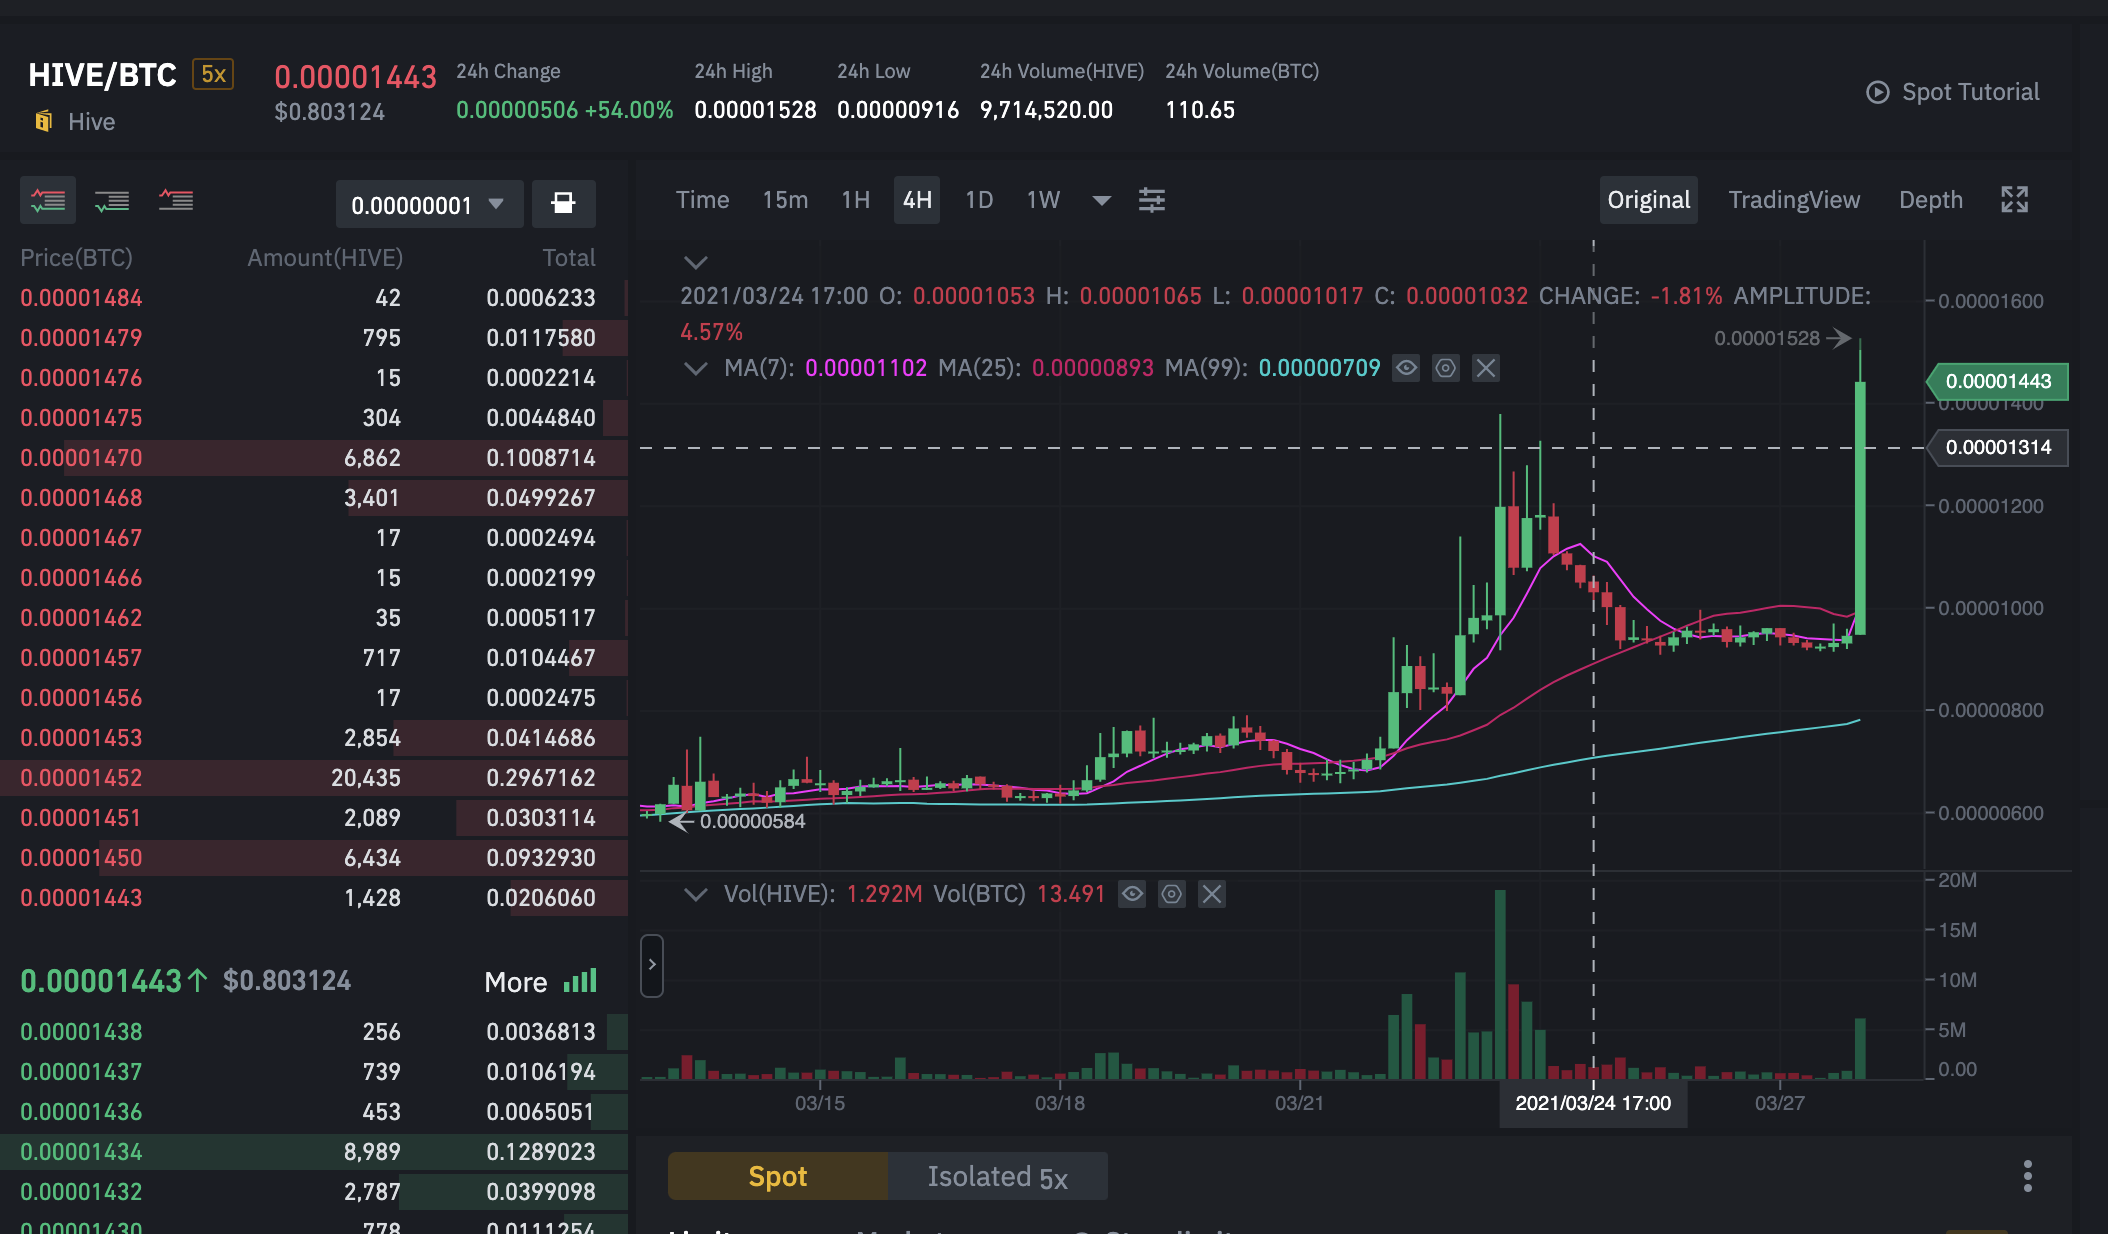Open chart technical indicator settings
Viewport: 2108px width, 1234px height.
click(x=1151, y=200)
